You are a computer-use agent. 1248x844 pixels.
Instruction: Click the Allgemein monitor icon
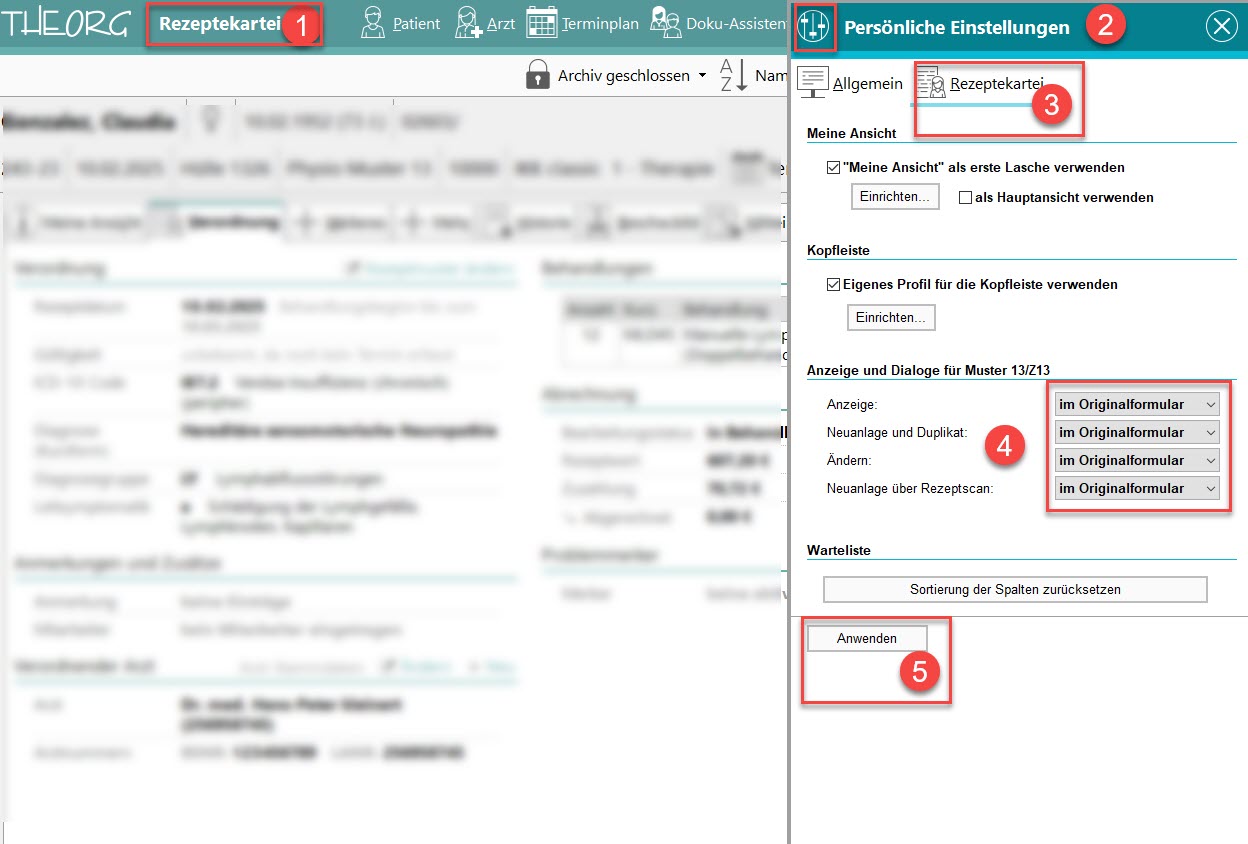tap(813, 83)
